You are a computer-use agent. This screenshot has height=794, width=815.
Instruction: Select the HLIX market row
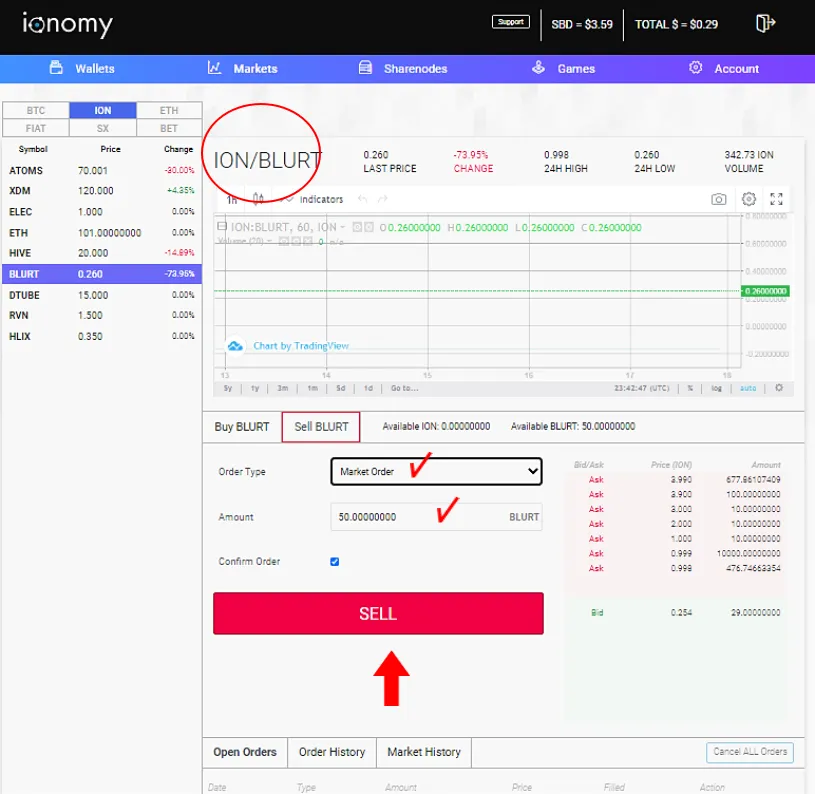coord(102,336)
